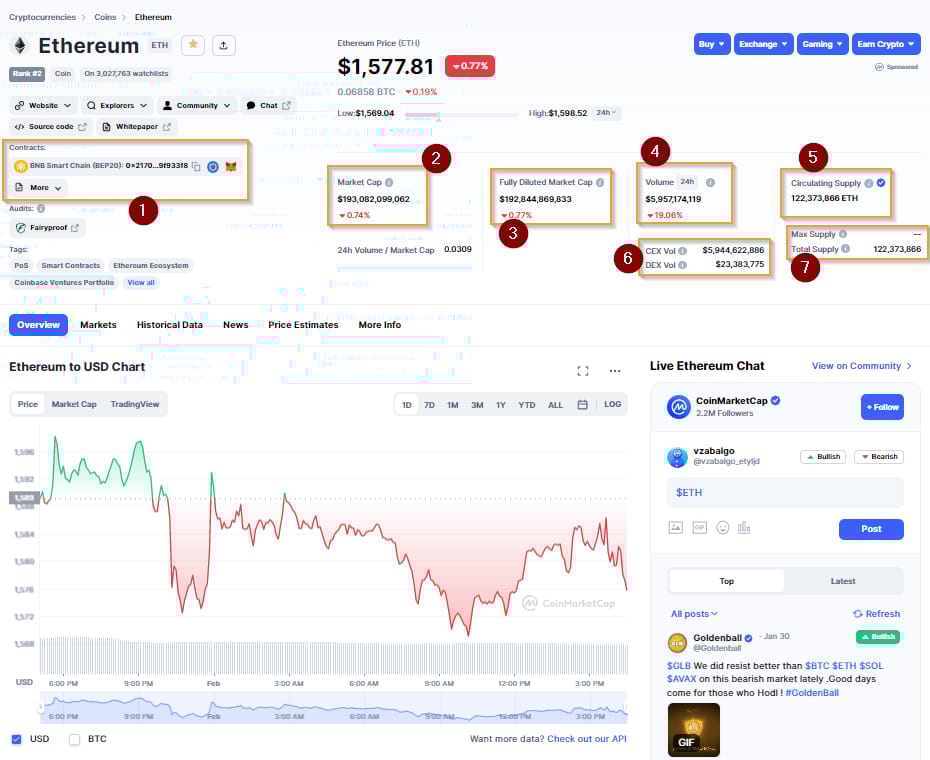
Task: Show Circulating Supply info icon
Action: click(x=869, y=183)
